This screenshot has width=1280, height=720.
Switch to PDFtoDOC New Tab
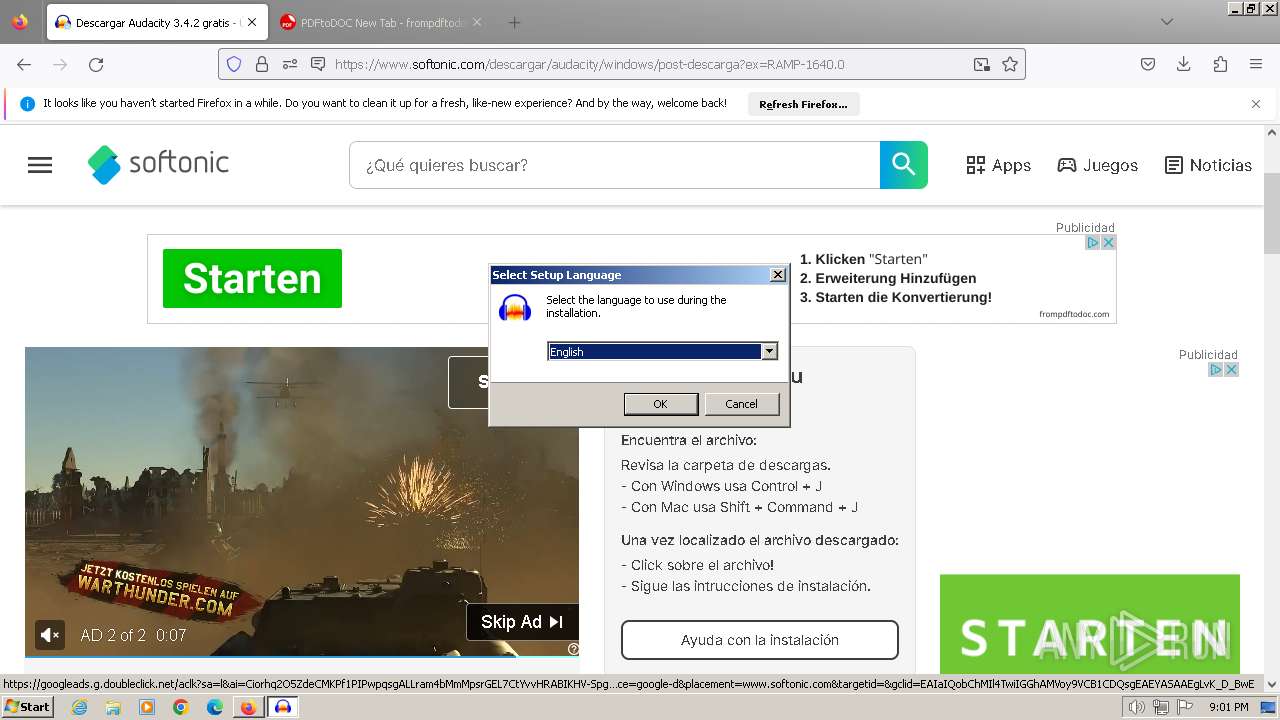380,22
